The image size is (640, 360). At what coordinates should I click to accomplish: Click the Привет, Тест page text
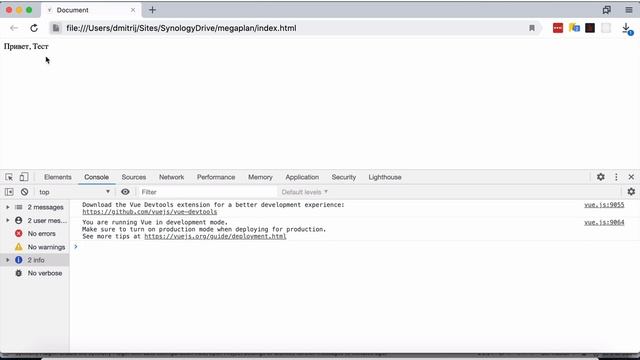pos(26,47)
